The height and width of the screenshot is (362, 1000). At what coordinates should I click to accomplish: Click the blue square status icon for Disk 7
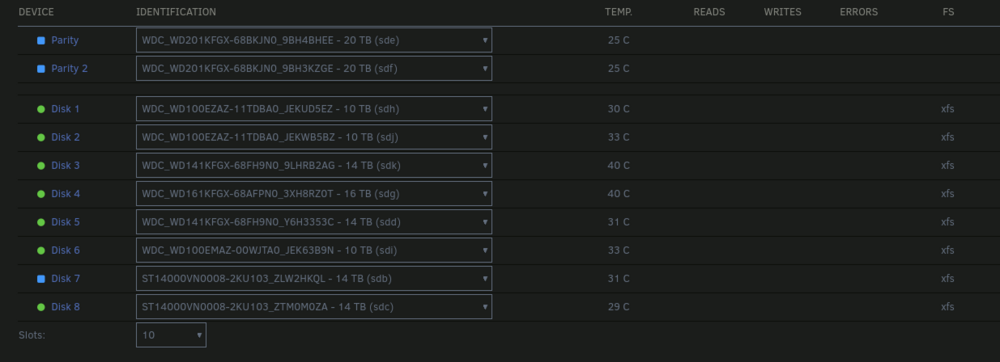pyautogui.click(x=41, y=279)
